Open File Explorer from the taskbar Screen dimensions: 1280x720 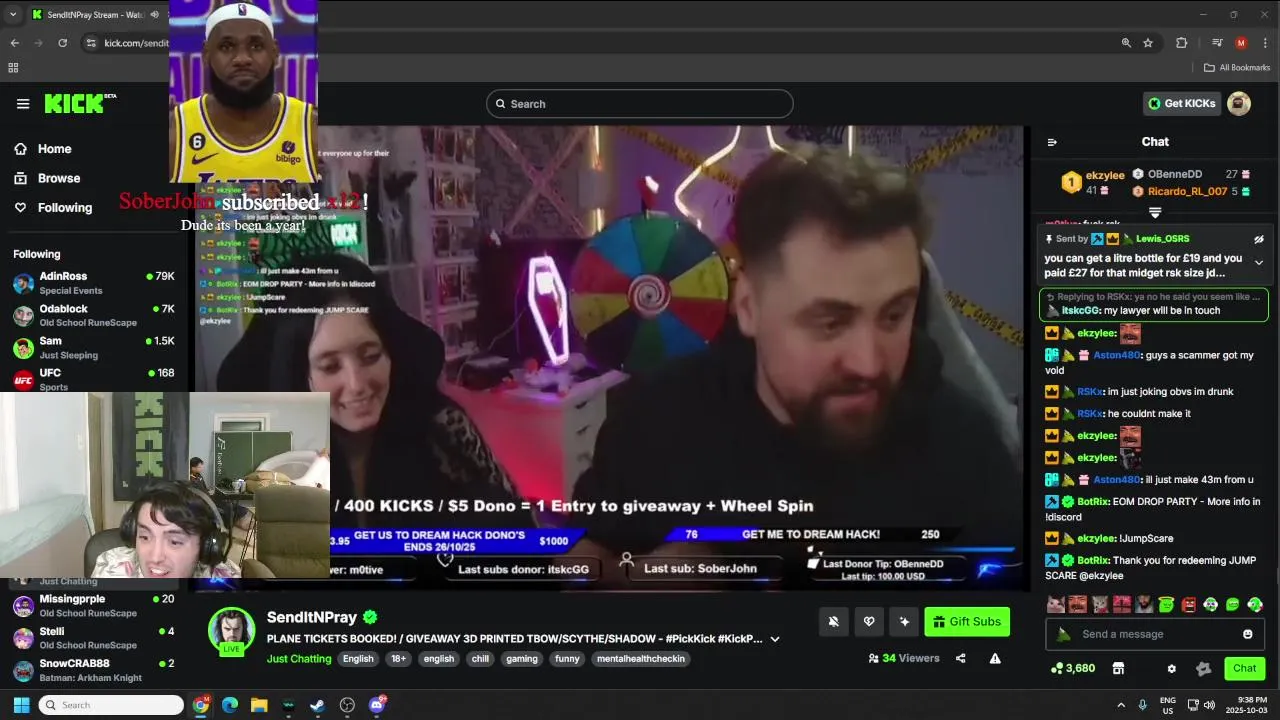click(259, 705)
